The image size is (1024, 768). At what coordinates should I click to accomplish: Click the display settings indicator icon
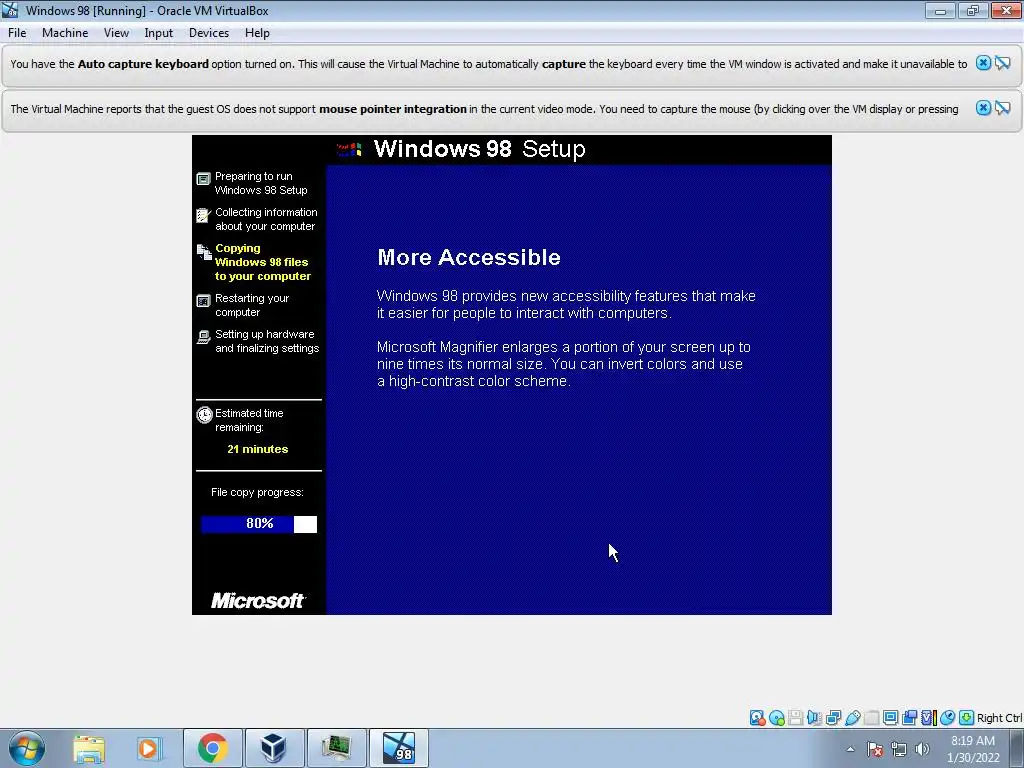click(890, 718)
